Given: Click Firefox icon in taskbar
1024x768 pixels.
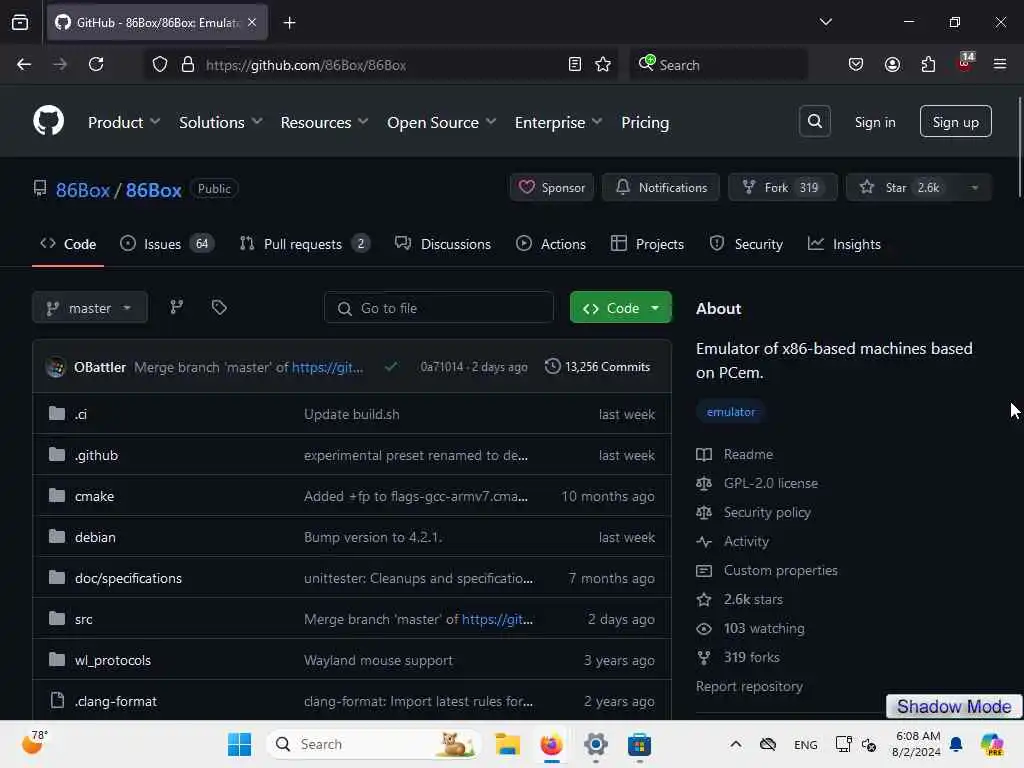Looking at the screenshot, I should [551, 744].
